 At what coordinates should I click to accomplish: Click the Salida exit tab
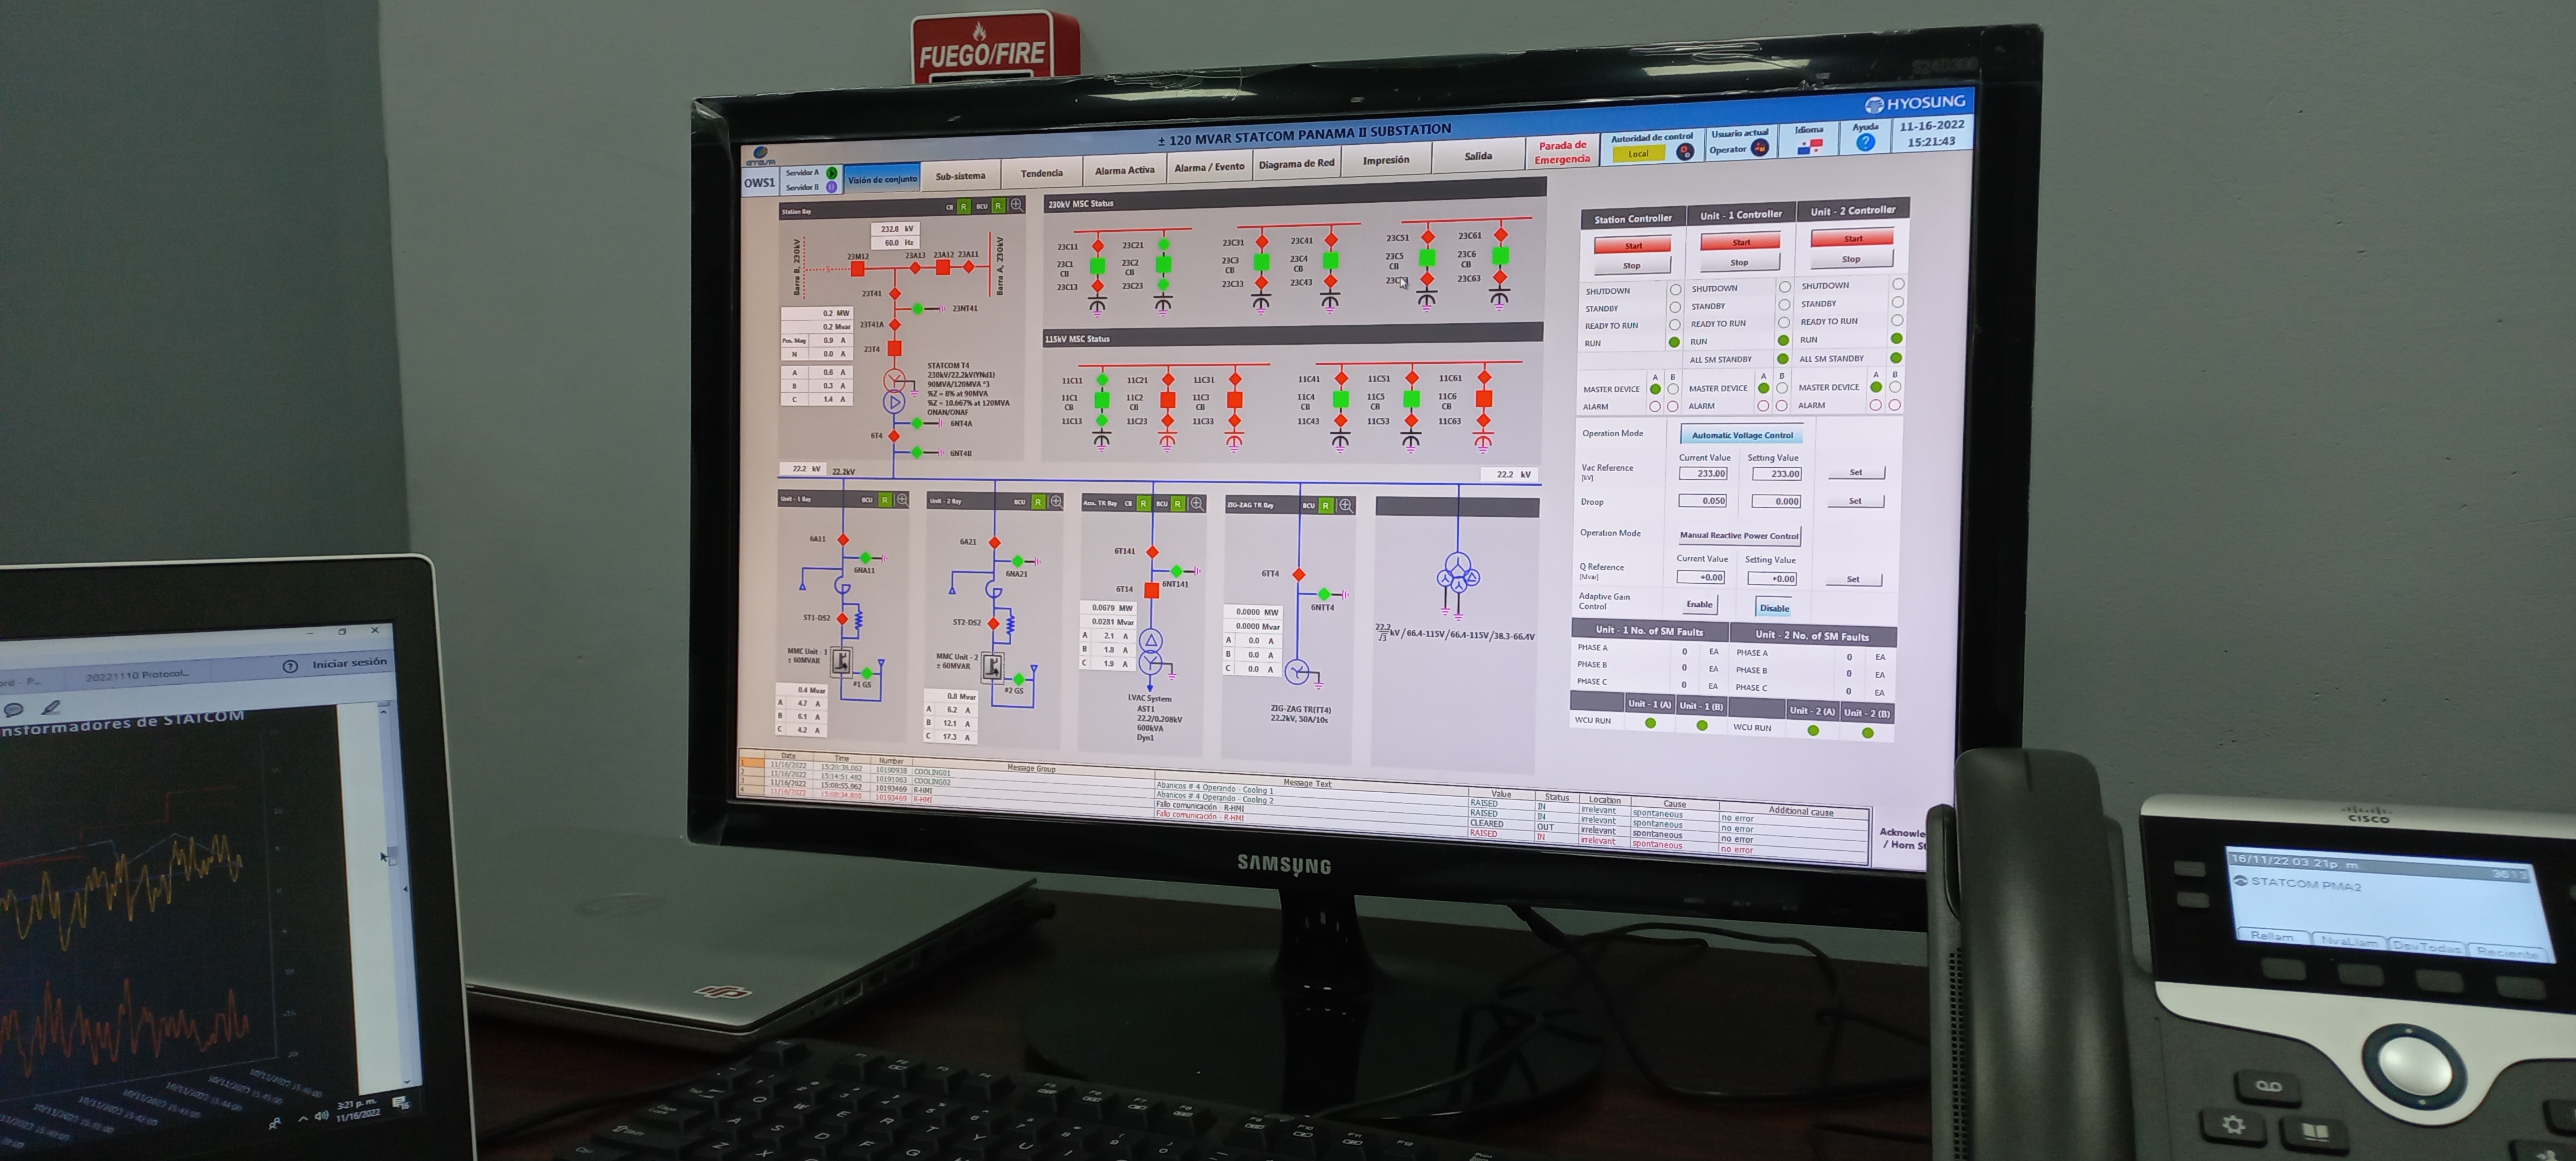tap(1478, 156)
